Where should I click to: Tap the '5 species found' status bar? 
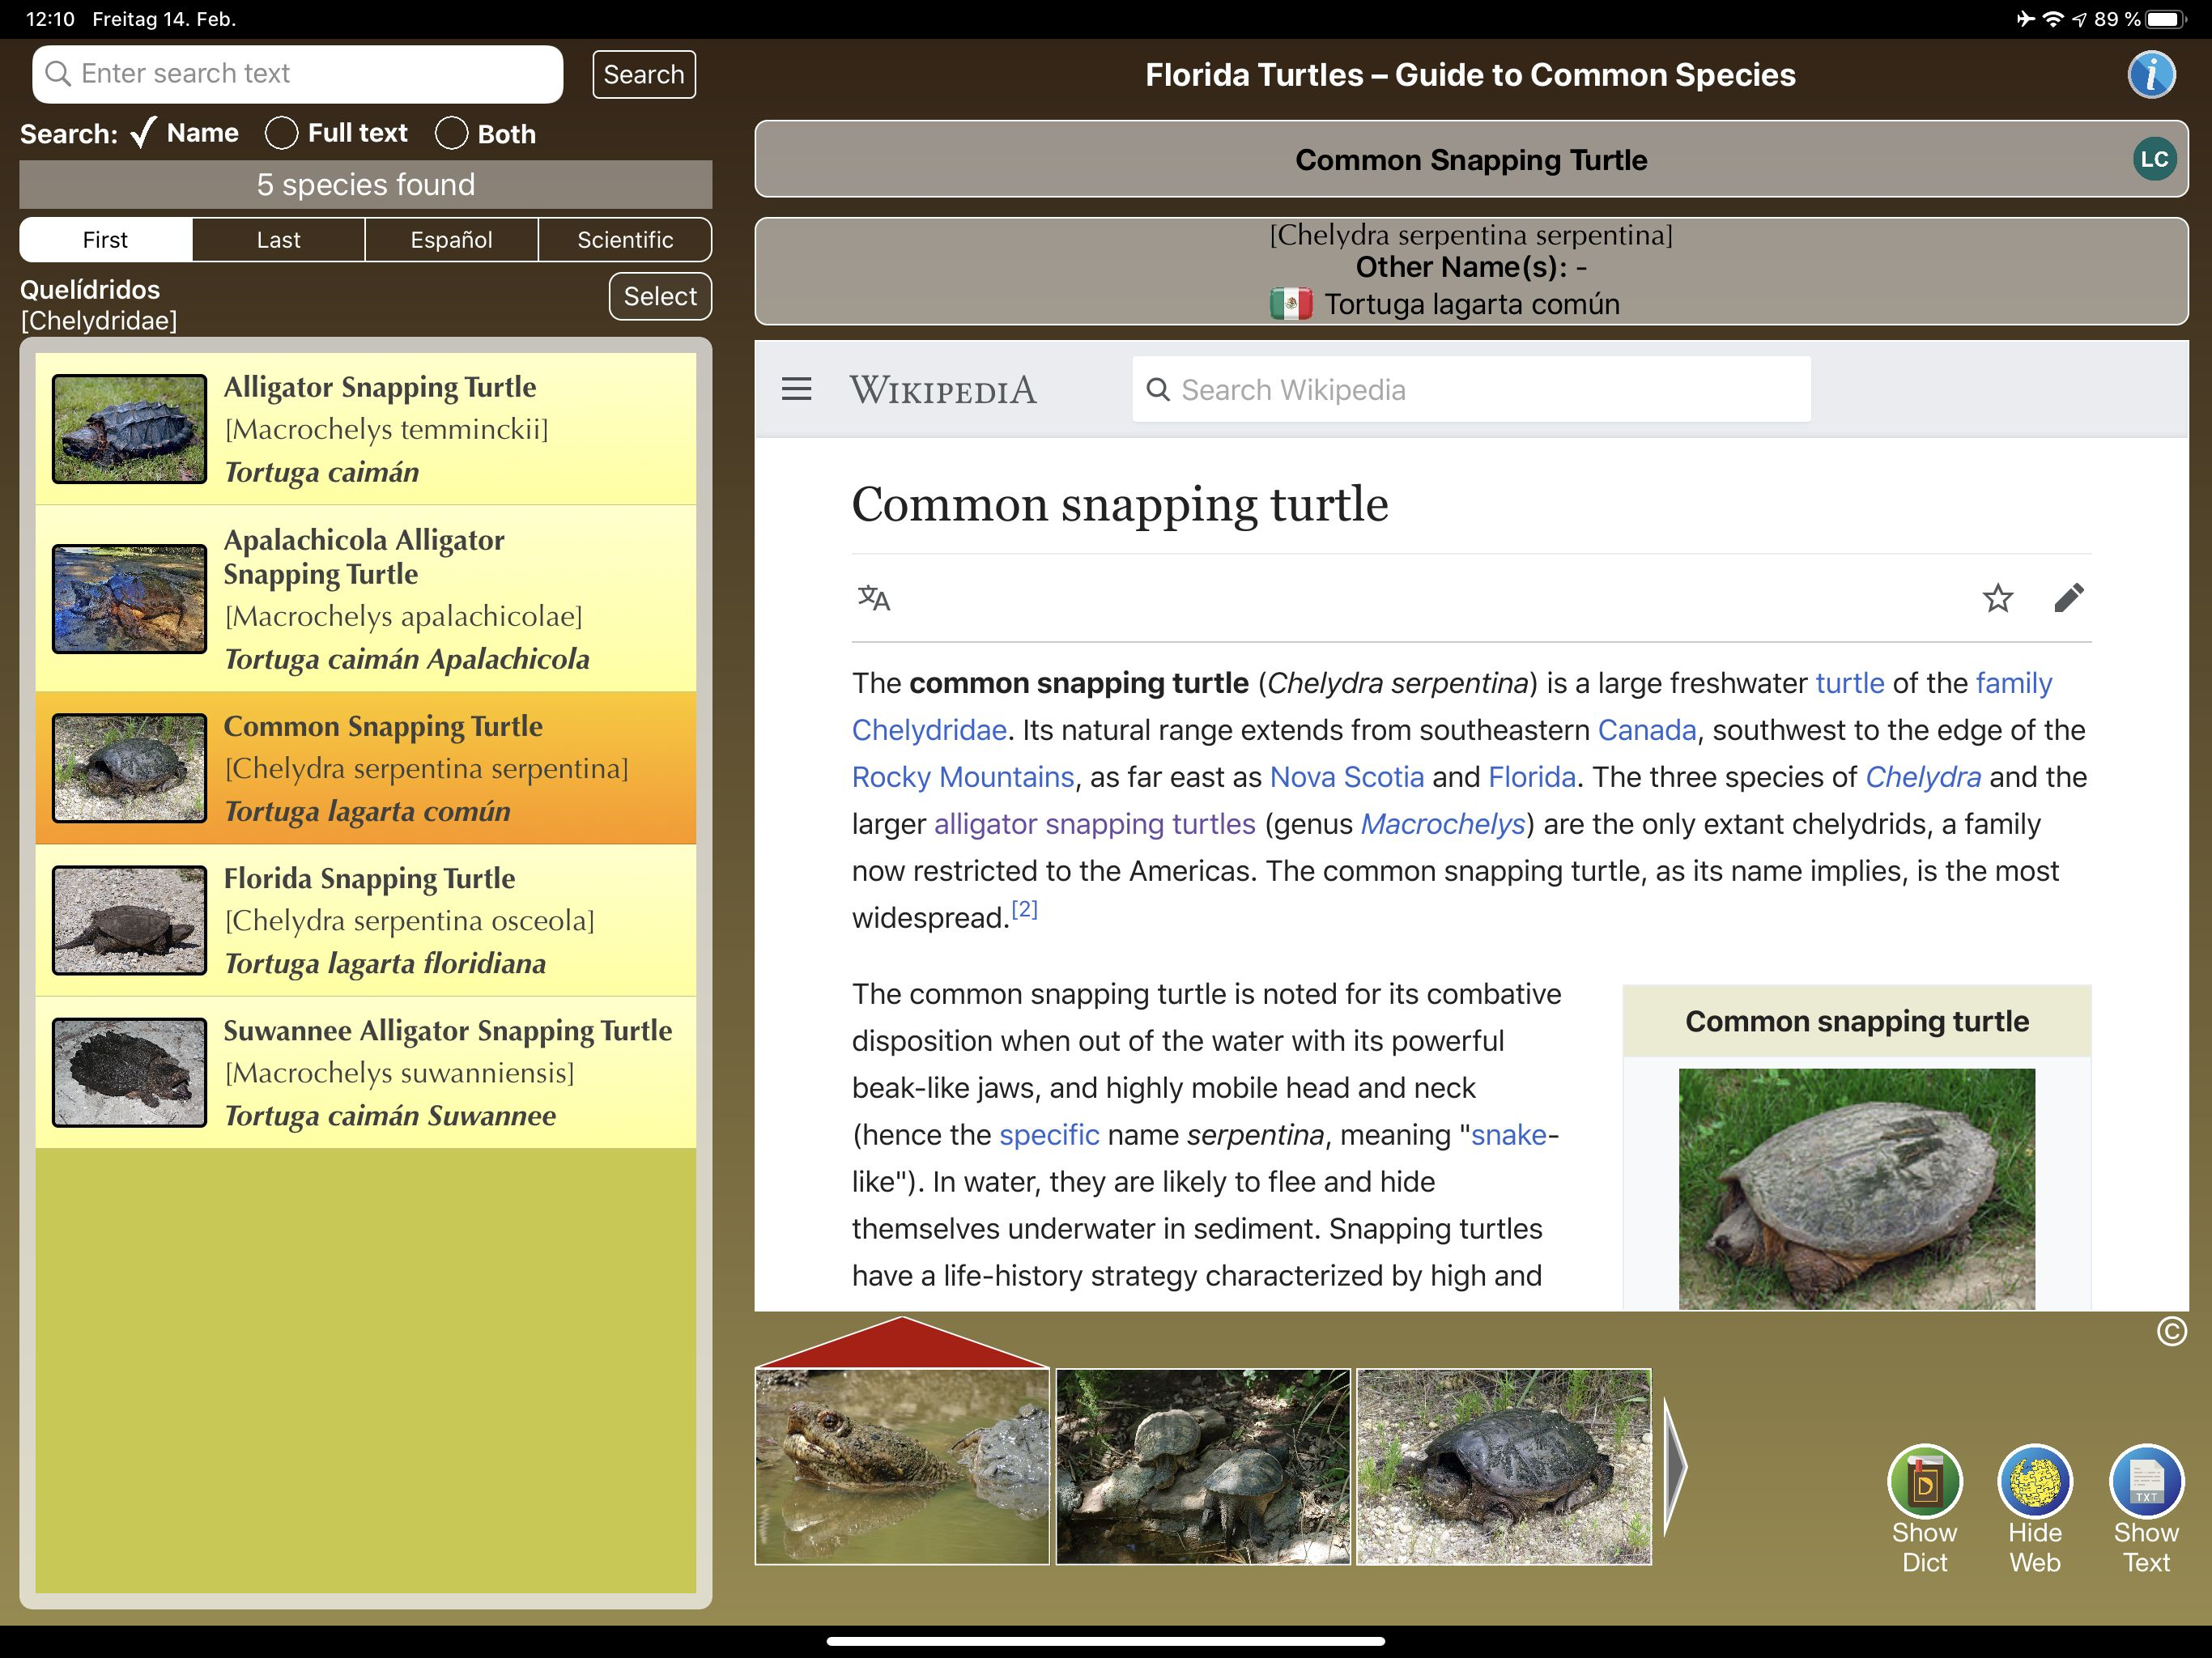(366, 185)
